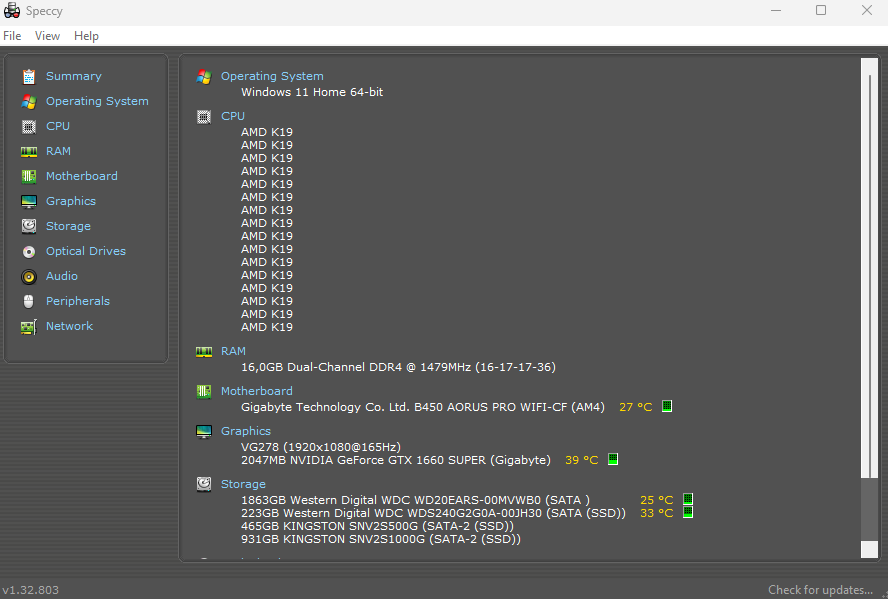
Task: Select Audio in the sidebar
Action: 62,276
